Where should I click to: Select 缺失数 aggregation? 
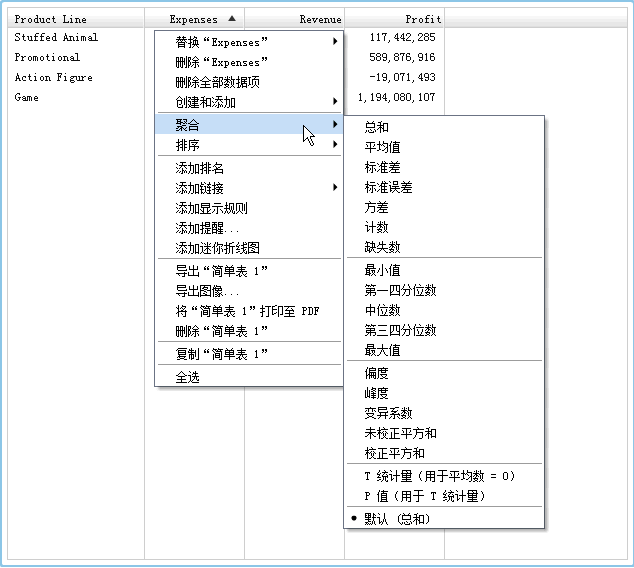444,247
